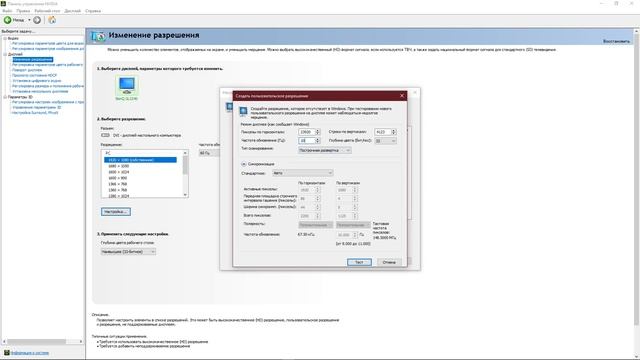
Task: Open the color depth dropdown in the dialog
Action: (386, 141)
